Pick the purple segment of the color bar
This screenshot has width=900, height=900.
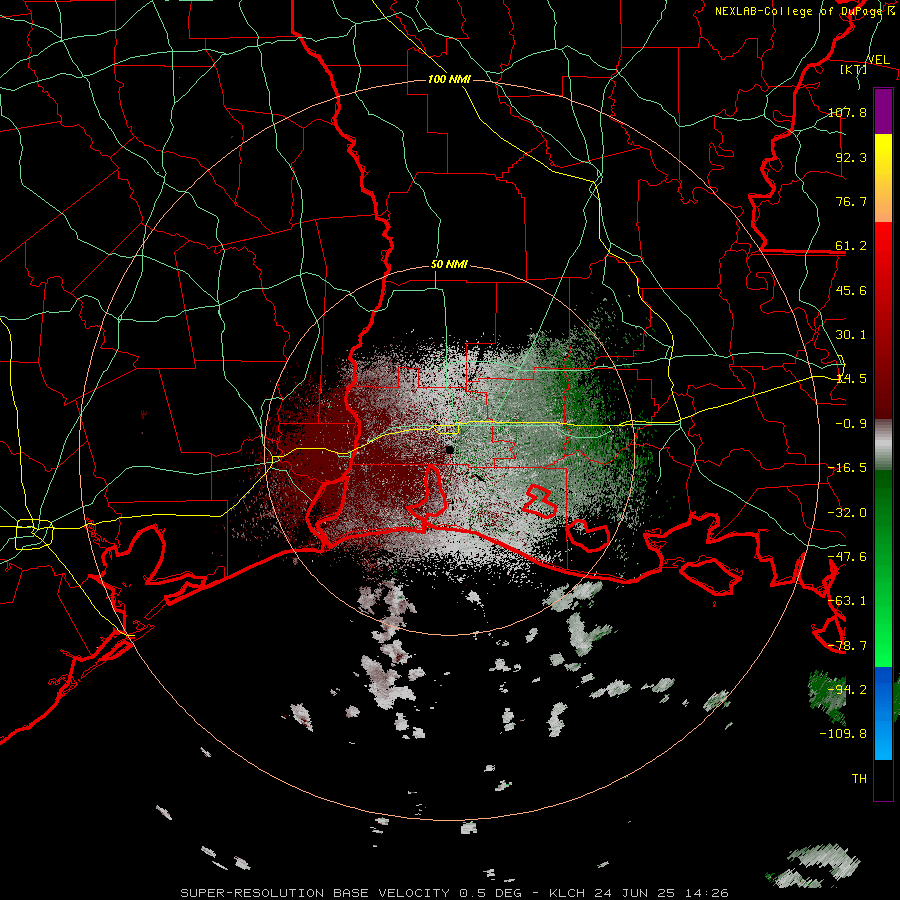point(883,111)
